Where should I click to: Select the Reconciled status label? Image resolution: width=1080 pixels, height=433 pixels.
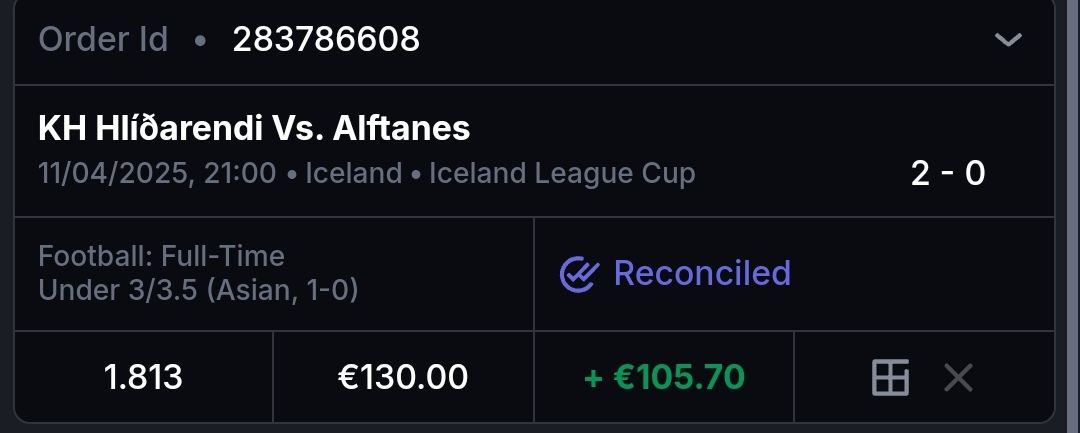point(702,273)
